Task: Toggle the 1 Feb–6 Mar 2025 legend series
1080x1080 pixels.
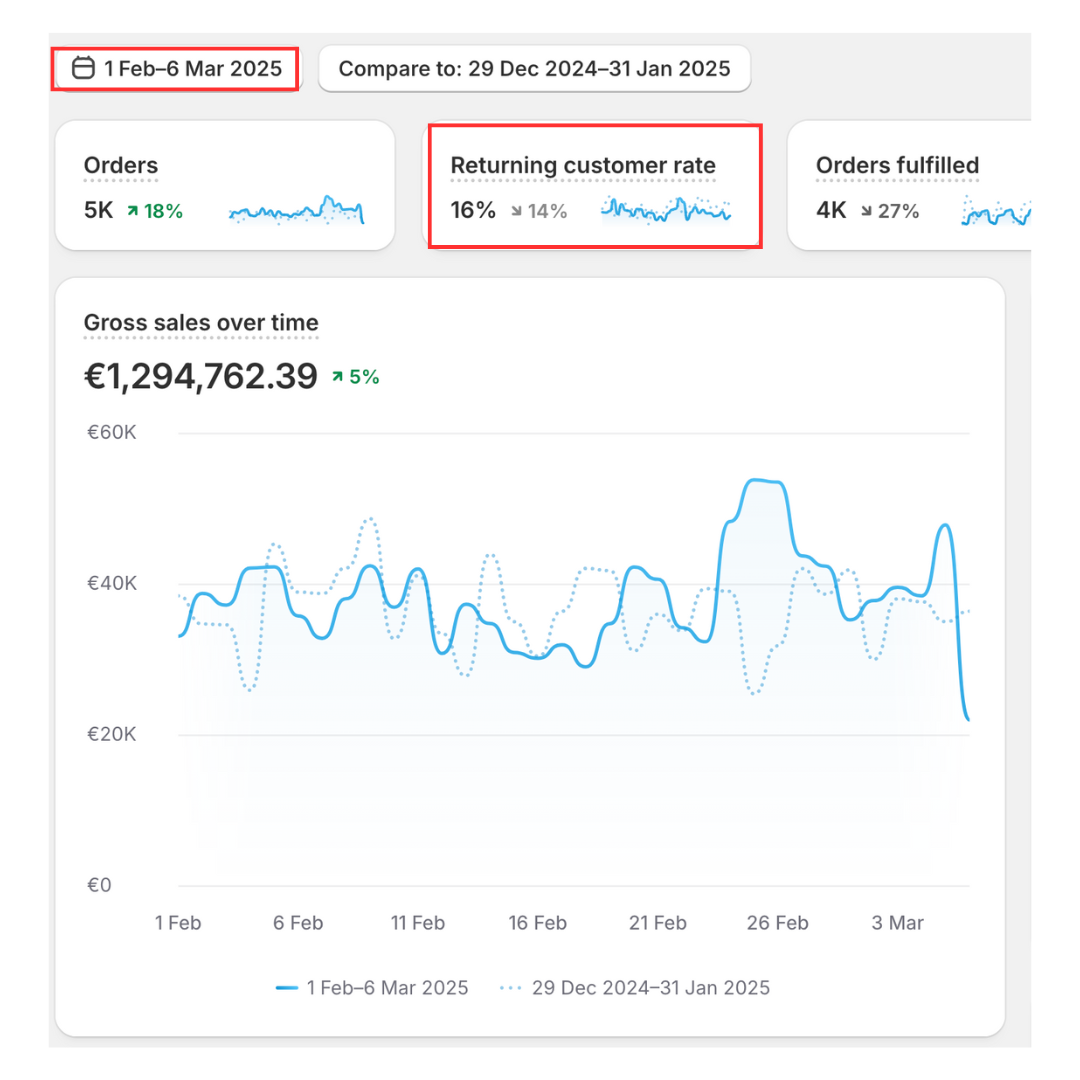Action: (387, 988)
